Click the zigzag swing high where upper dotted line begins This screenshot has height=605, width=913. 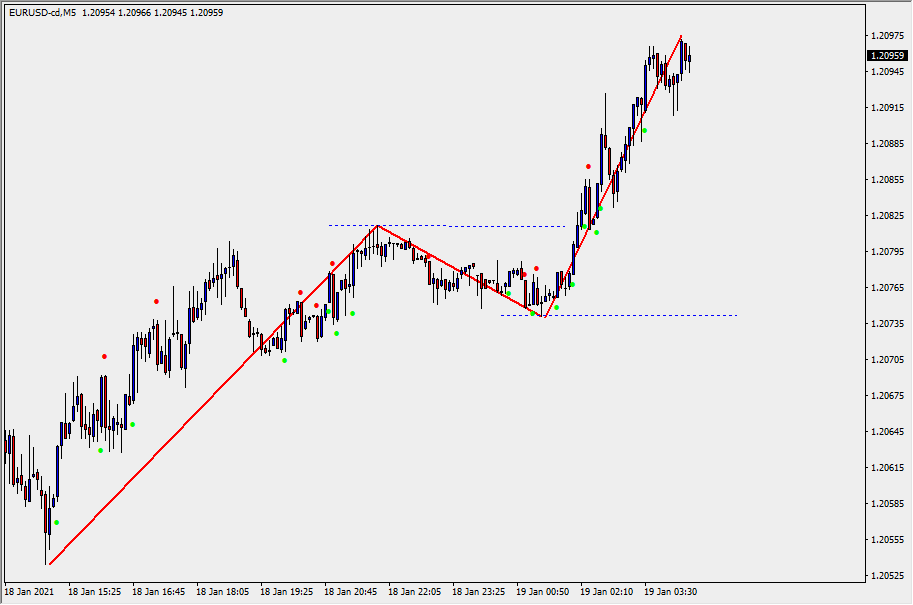pos(377,226)
